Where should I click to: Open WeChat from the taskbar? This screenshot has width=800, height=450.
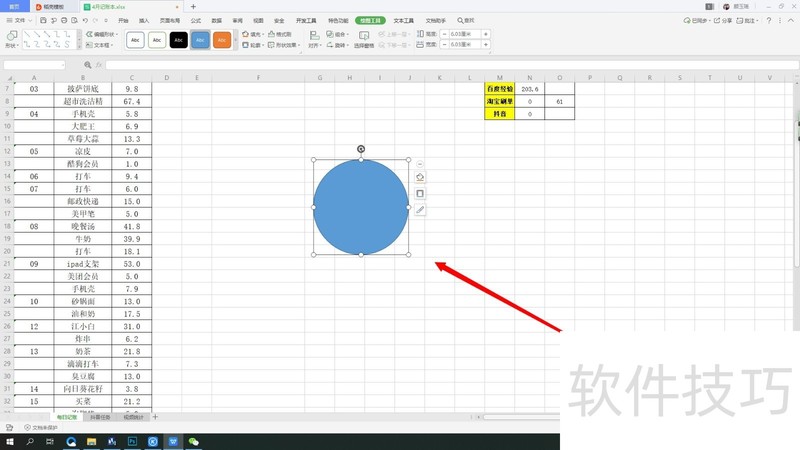pos(193,442)
